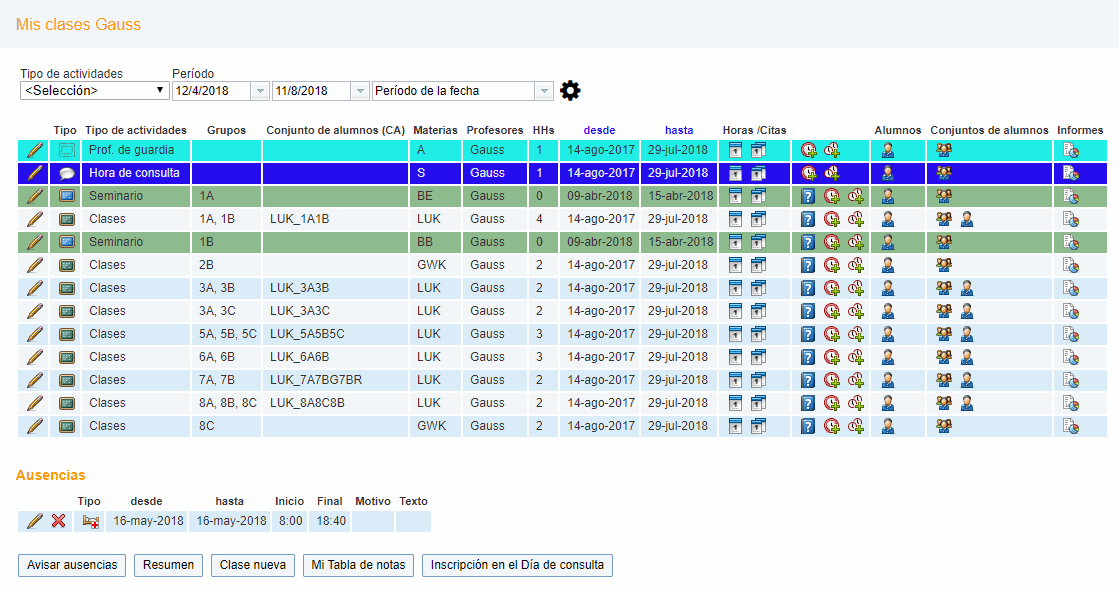Open student icon in Alumnos for Clases 2B
Image resolution: width=1119 pixels, height=589 pixels.
pos(887,265)
